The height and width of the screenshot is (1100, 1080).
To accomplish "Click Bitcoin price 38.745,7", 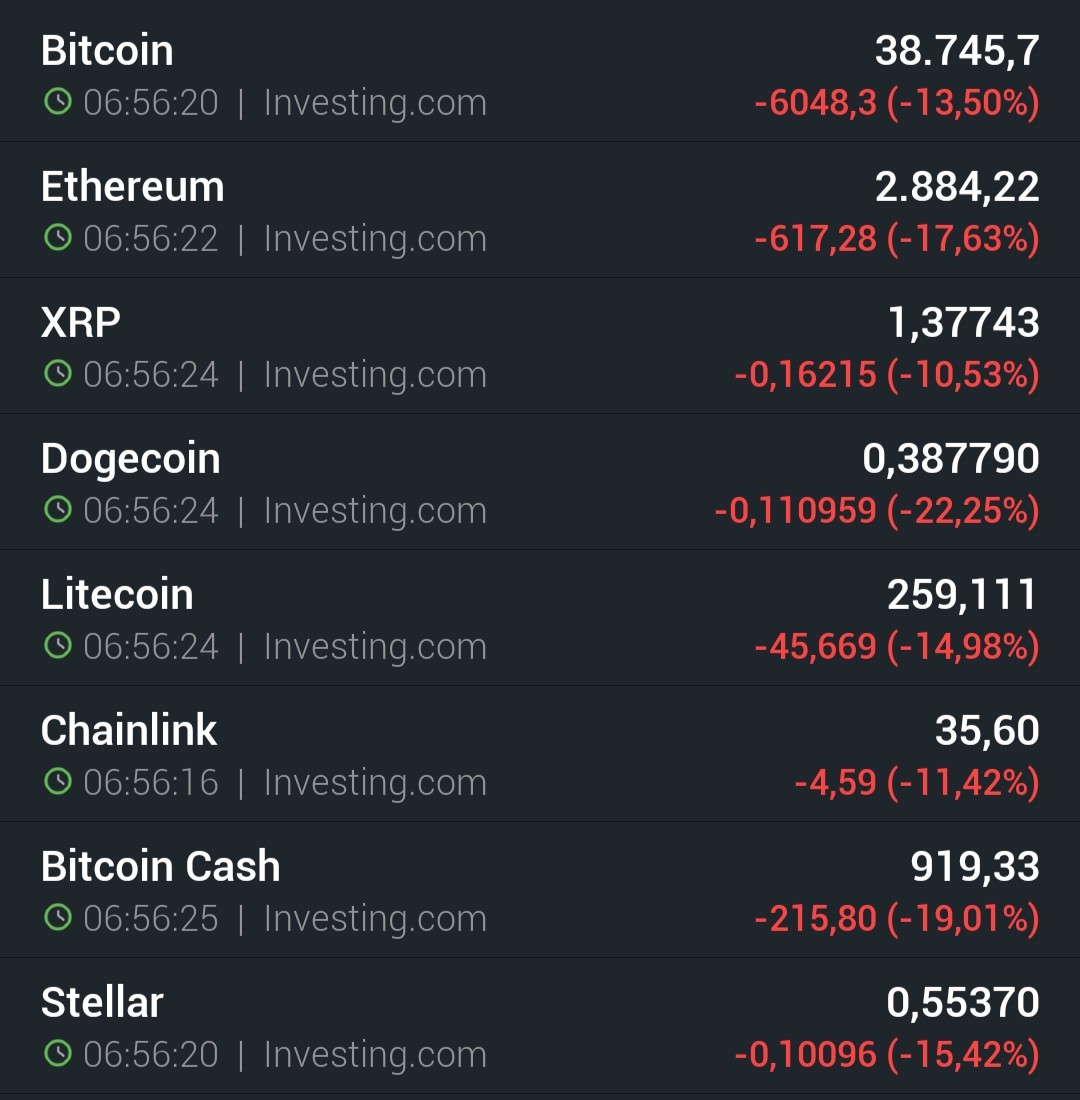I will point(957,51).
